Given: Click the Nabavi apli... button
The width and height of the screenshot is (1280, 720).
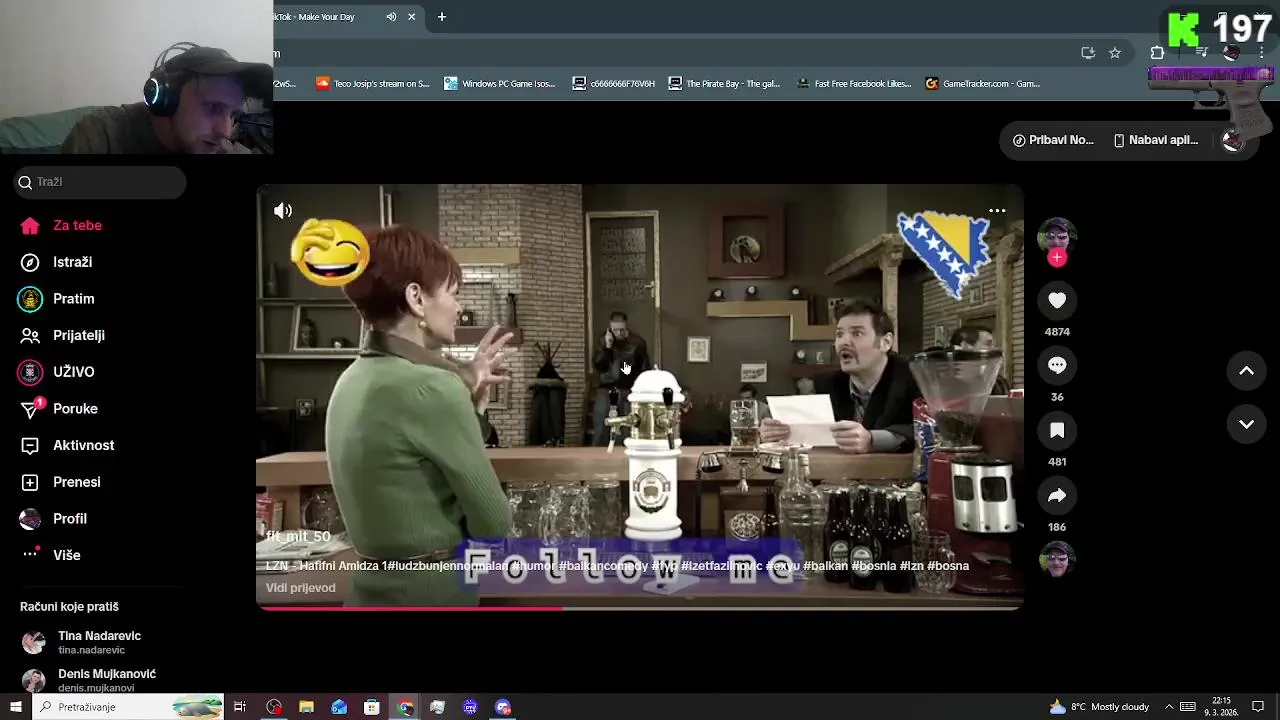Looking at the screenshot, I should [x=1155, y=140].
